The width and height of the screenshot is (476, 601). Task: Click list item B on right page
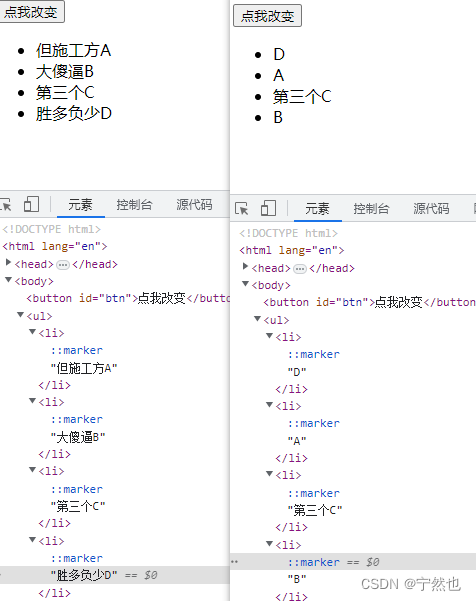278,118
